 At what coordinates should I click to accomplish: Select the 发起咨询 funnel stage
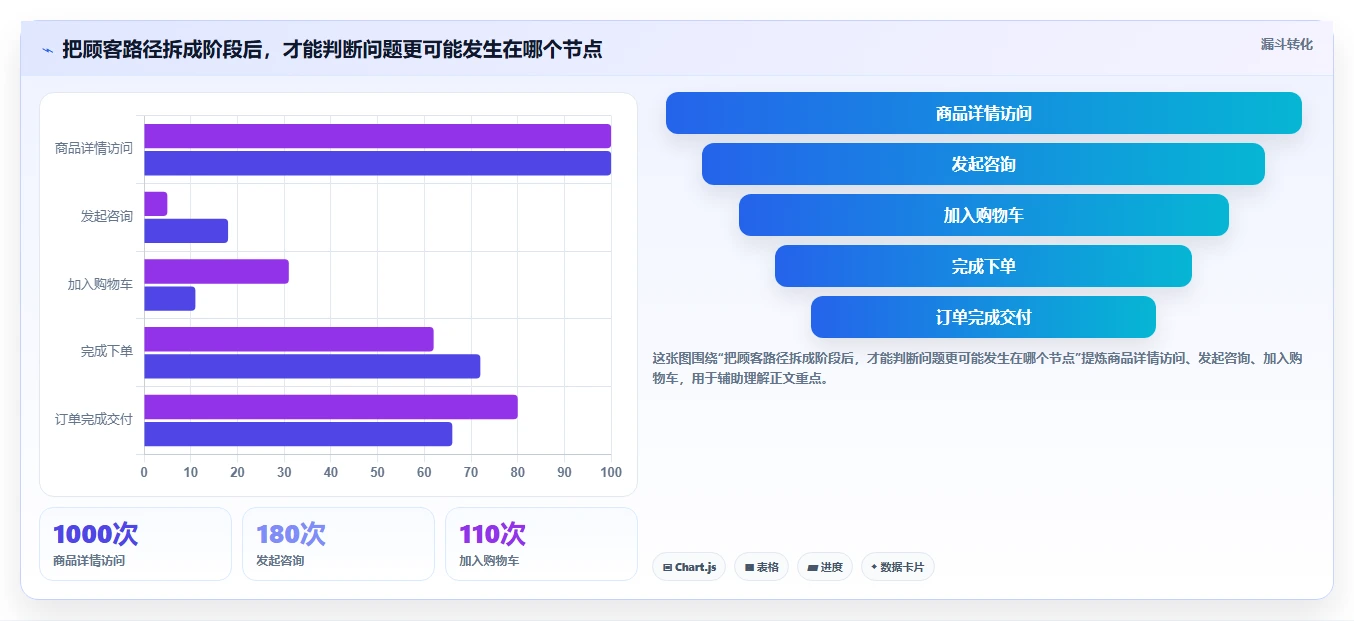(x=983, y=164)
